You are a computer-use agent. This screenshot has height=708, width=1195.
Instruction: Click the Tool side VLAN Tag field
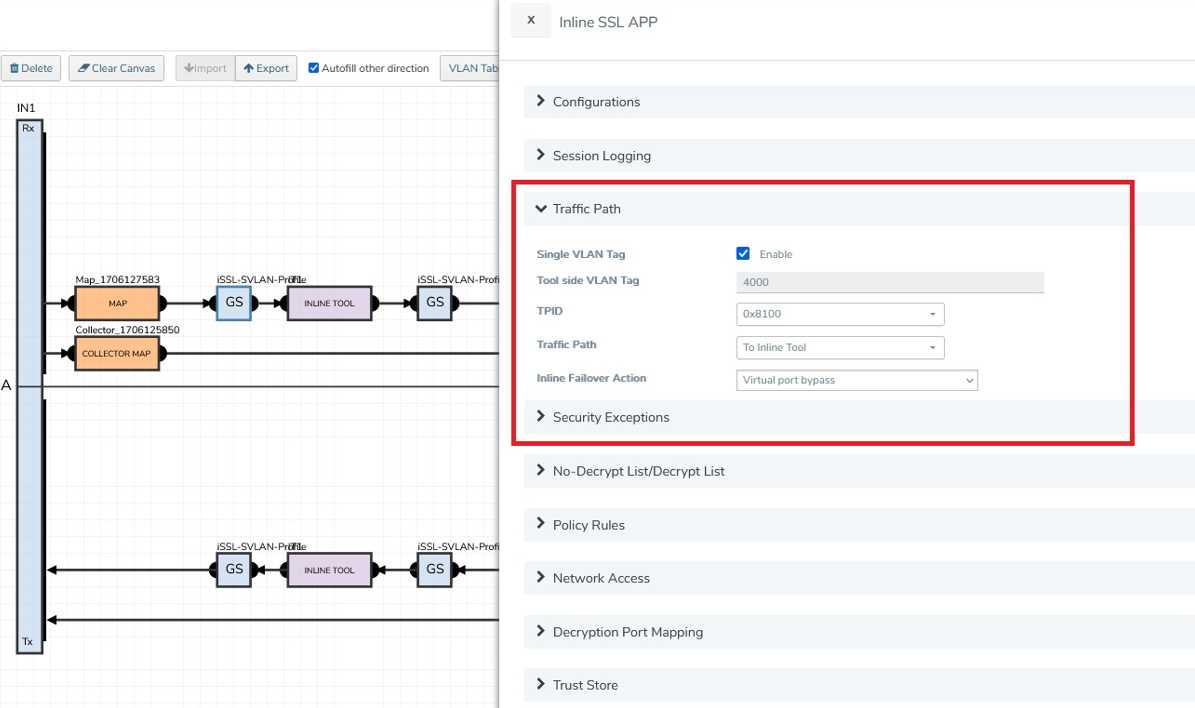[889, 282]
